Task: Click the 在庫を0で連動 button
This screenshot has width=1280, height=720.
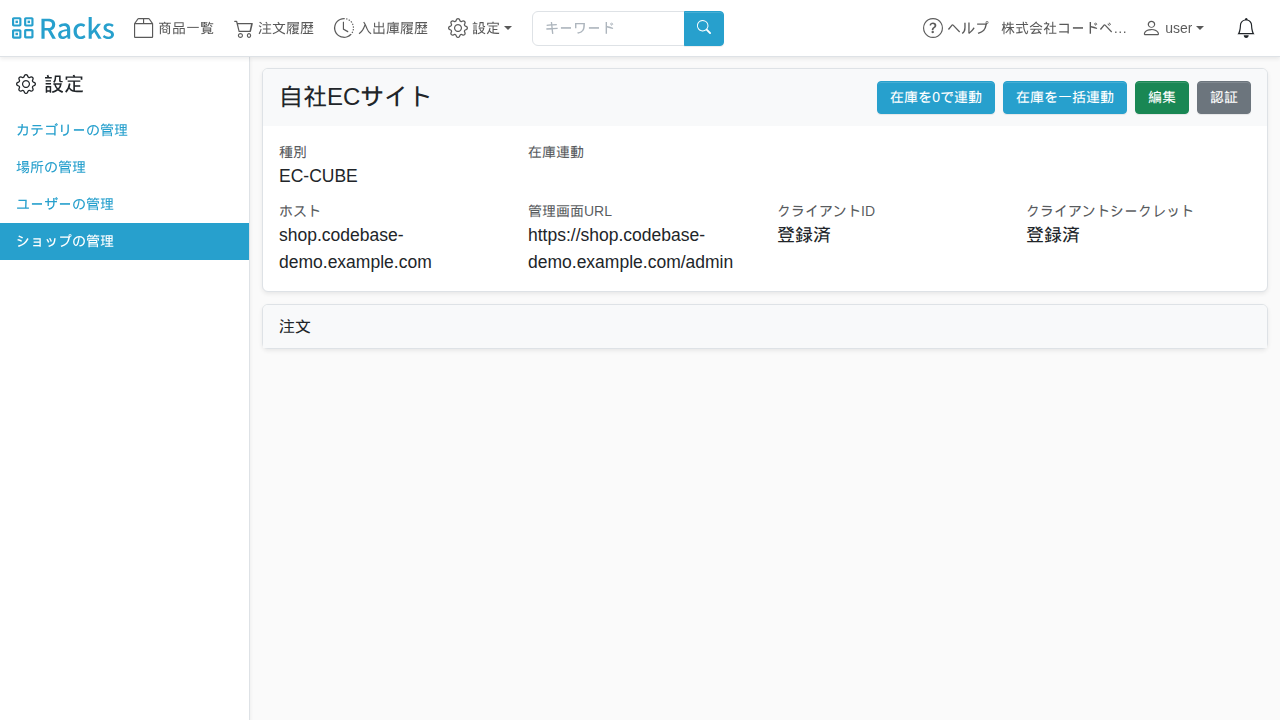Action: tap(936, 97)
